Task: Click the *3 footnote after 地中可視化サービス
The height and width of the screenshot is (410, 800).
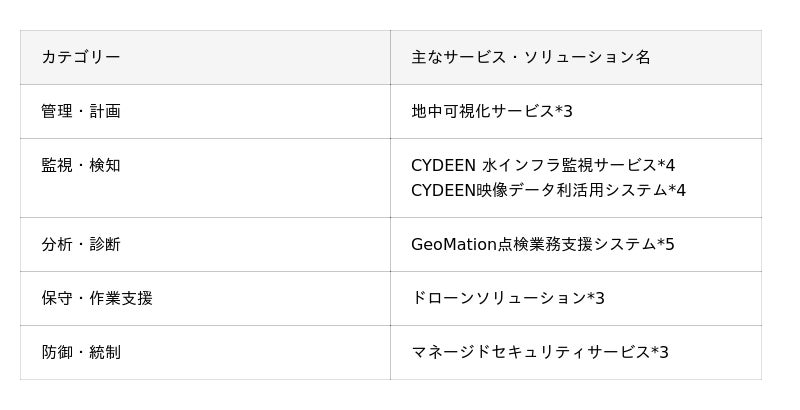Action: (564, 111)
